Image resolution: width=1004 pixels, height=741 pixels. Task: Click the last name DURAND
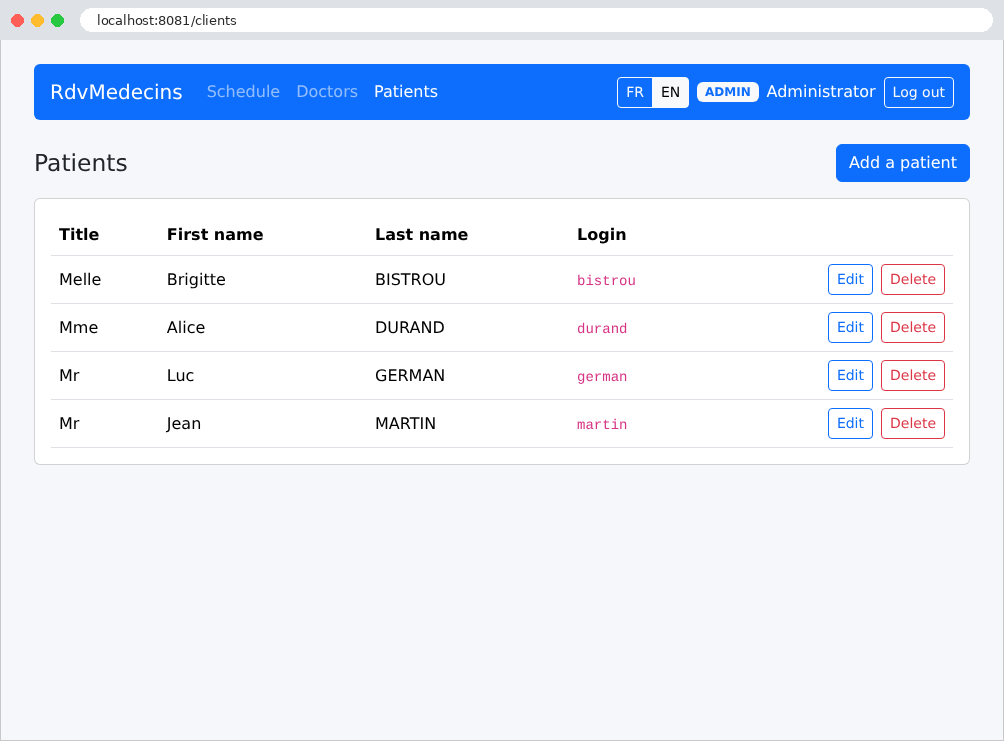click(x=410, y=327)
